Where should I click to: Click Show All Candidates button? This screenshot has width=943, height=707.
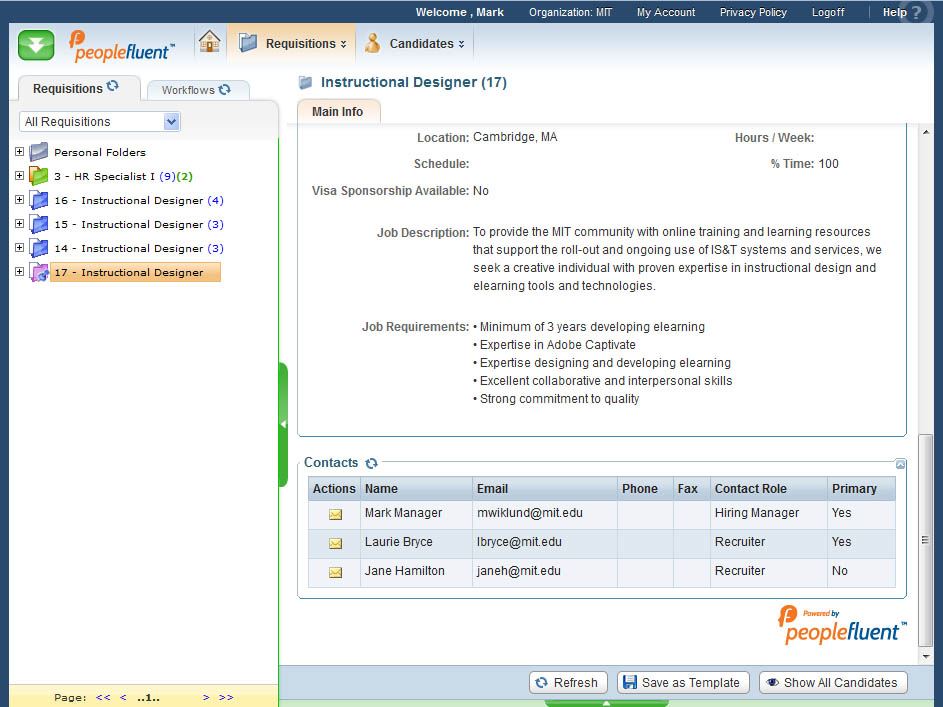coord(832,683)
